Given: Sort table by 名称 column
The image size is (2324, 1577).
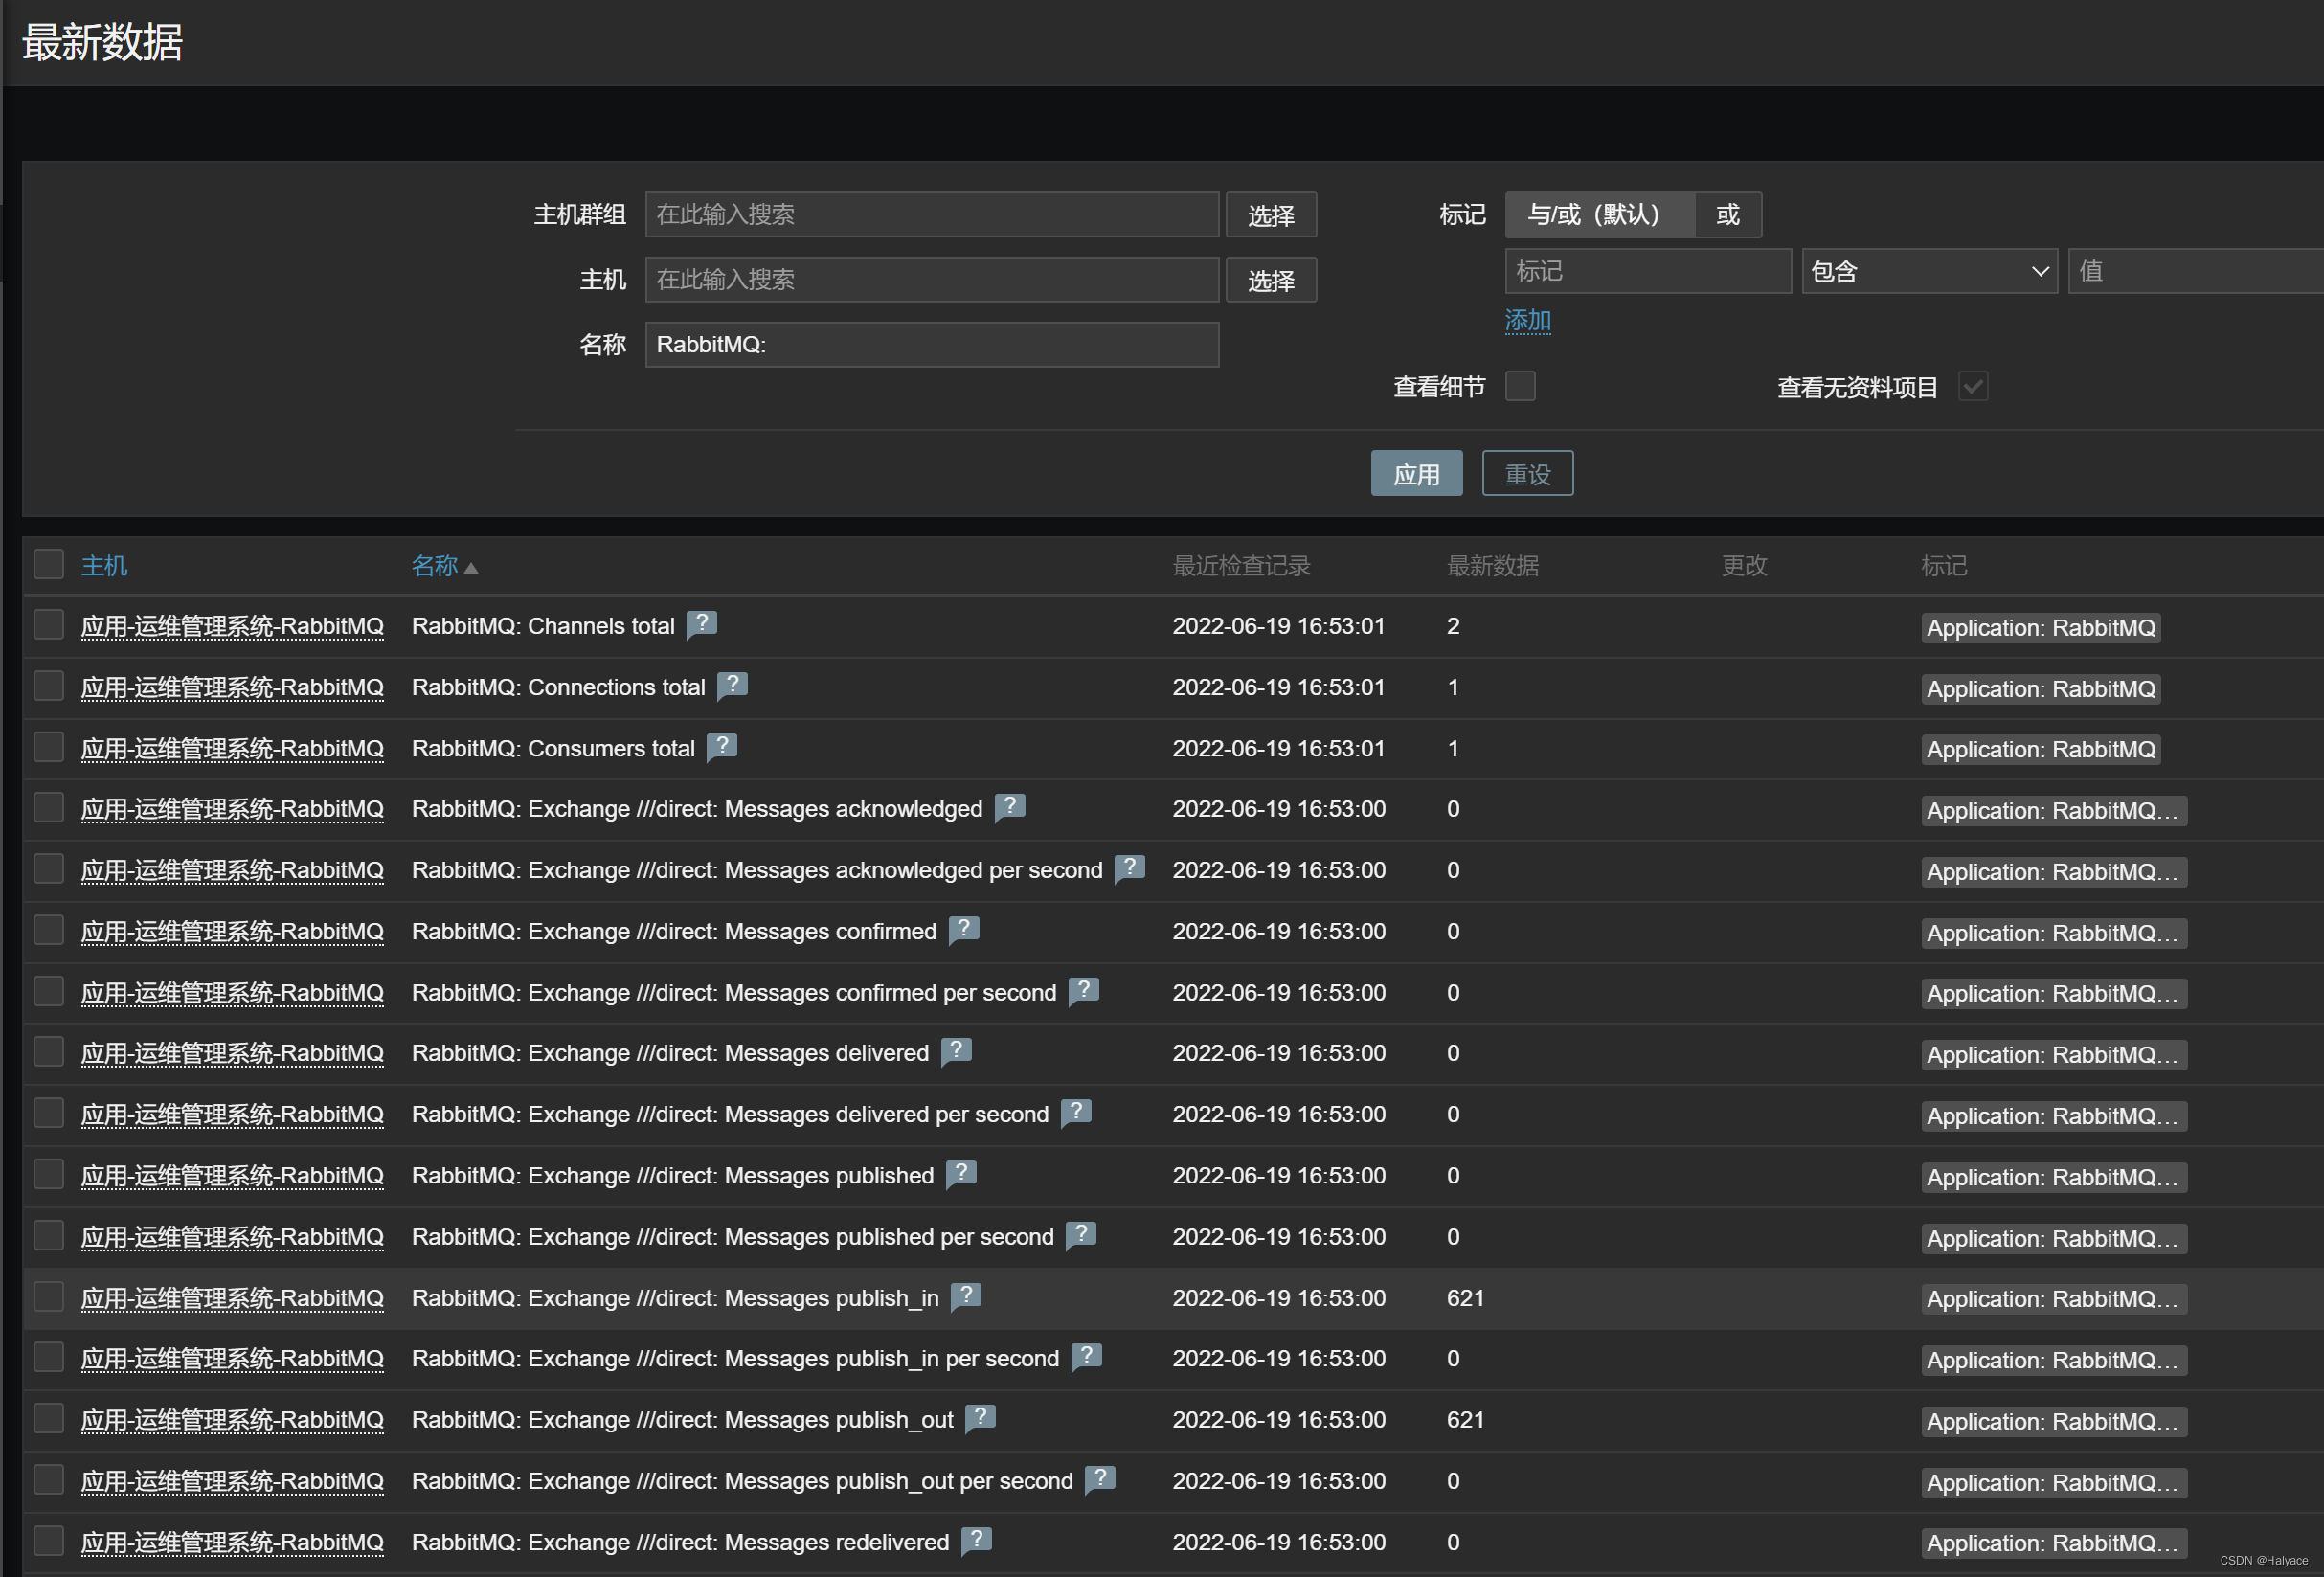Looking at the screenshot, I should pos(434,566).
